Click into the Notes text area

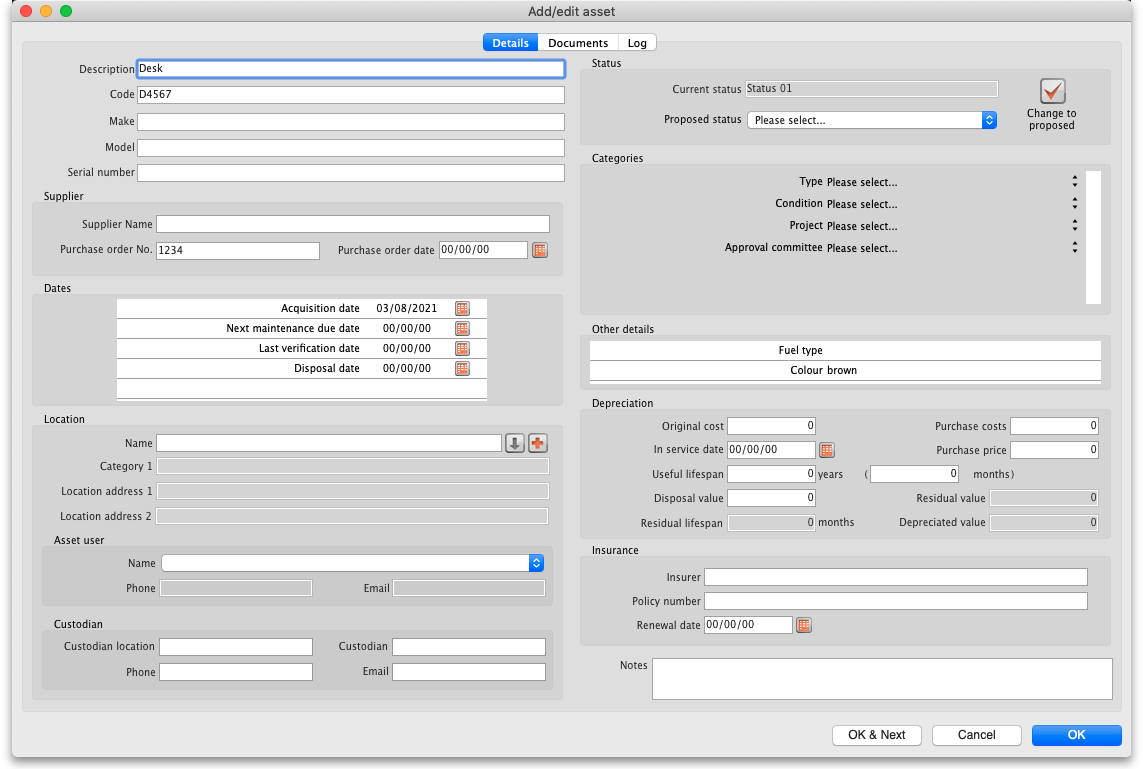[x=881, y=678]
